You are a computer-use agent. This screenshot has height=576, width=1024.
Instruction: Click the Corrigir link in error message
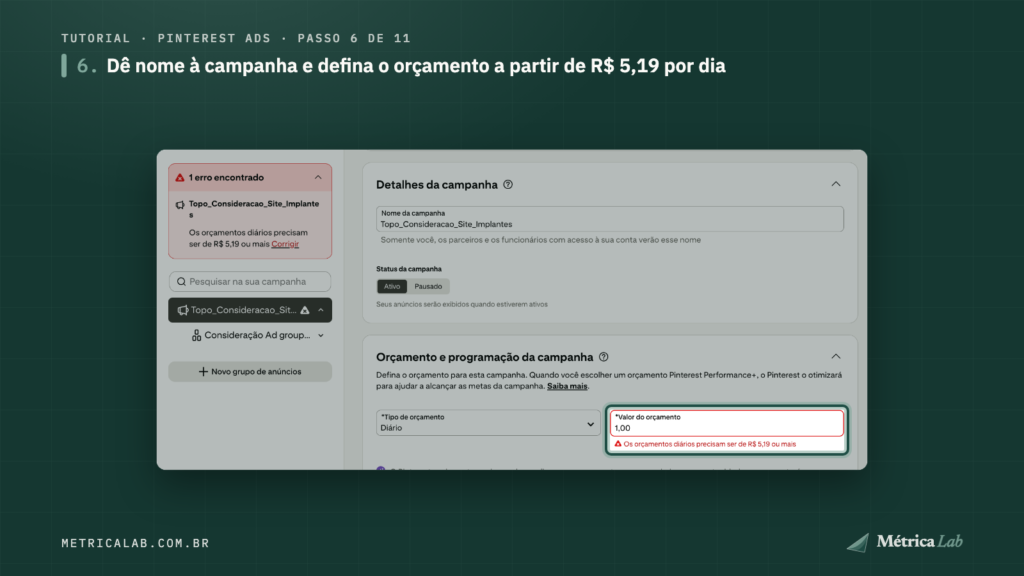[285, 244]
